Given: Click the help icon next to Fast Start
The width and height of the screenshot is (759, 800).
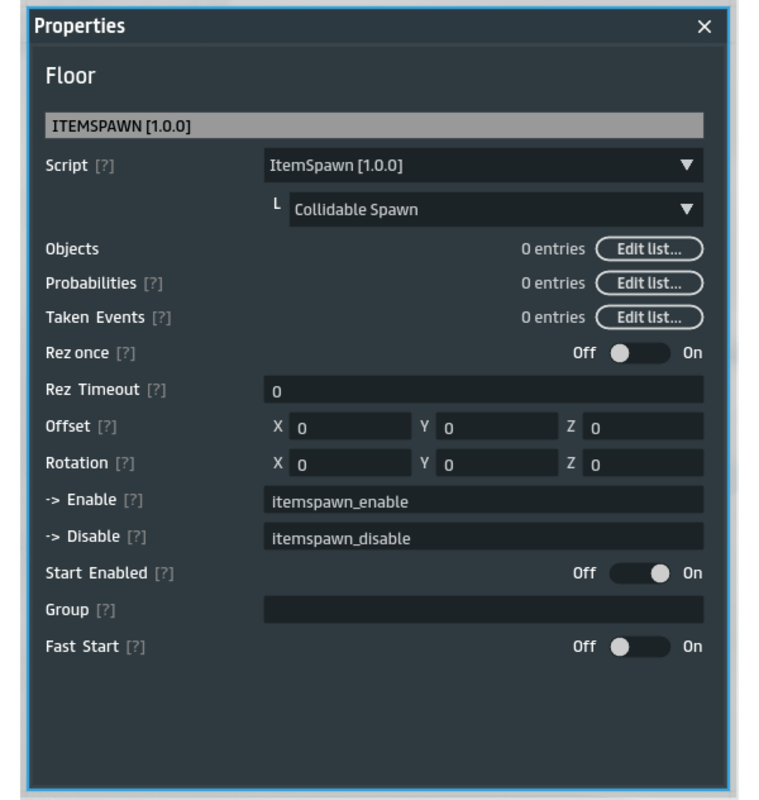Looking at the screenshot, I should point(135,647).
